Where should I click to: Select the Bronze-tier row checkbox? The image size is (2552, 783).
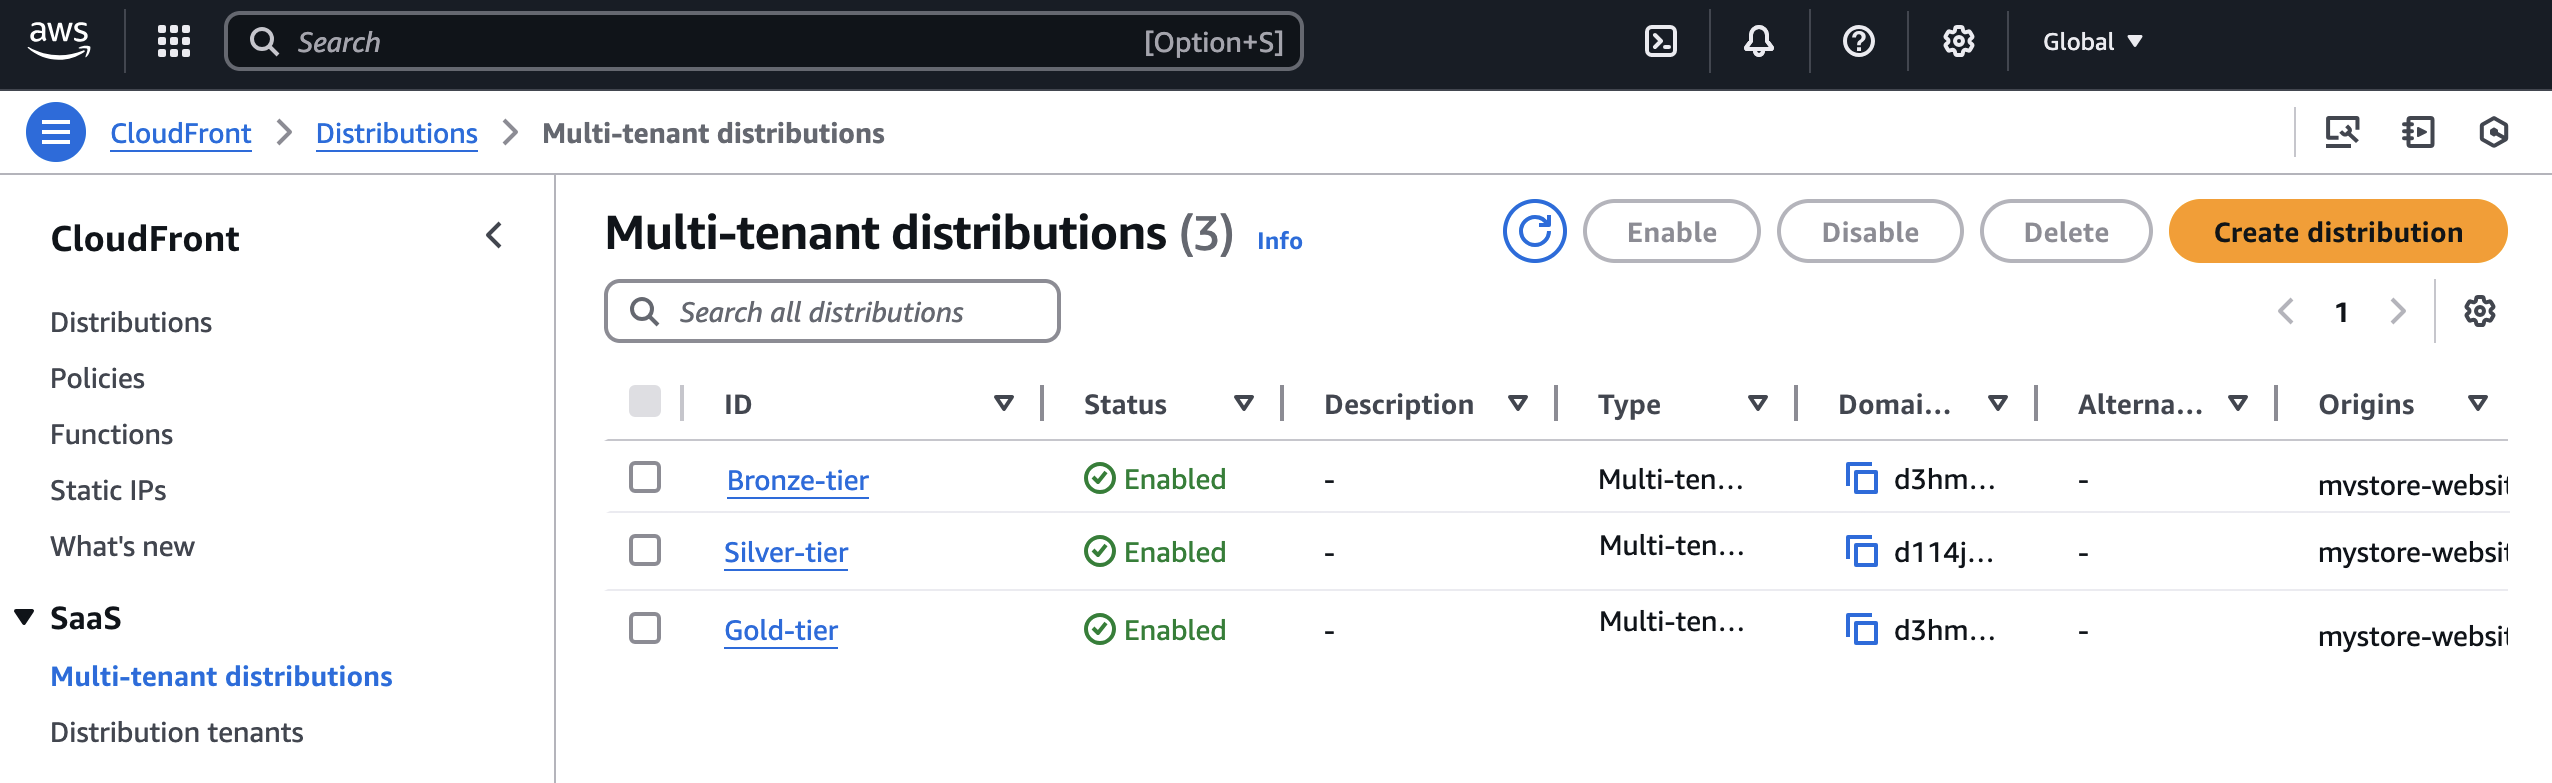(645, 478)
